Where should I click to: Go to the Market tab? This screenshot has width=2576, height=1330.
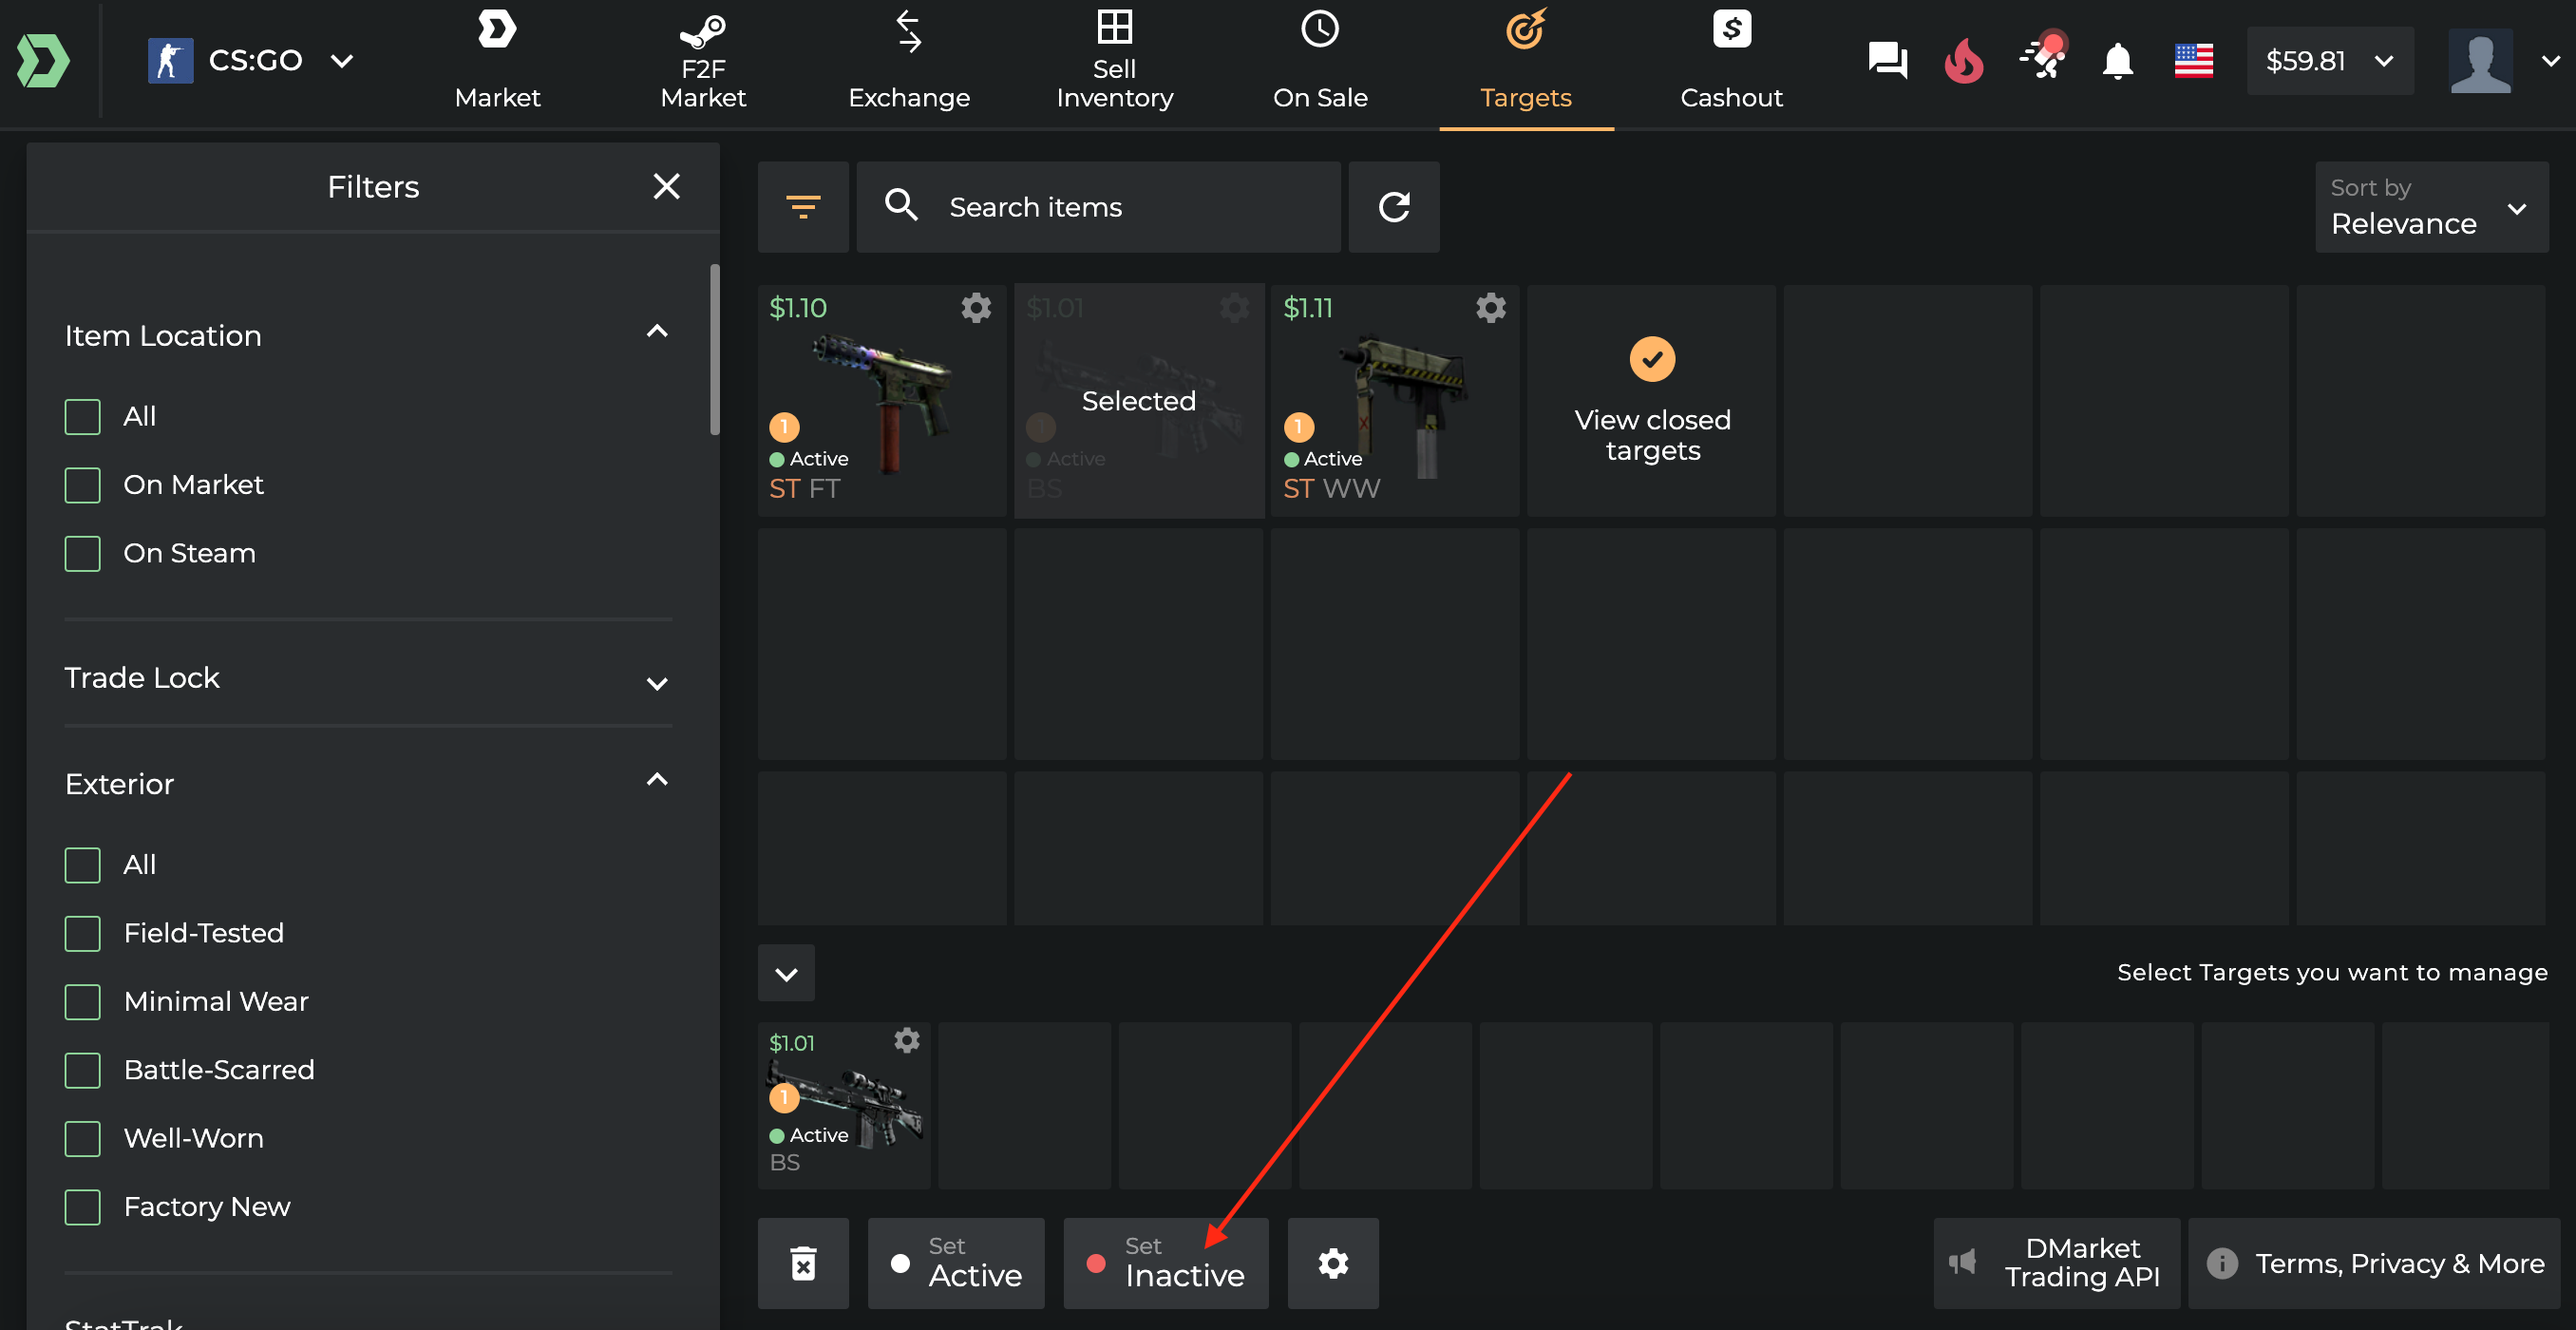[x=498, y=61]
